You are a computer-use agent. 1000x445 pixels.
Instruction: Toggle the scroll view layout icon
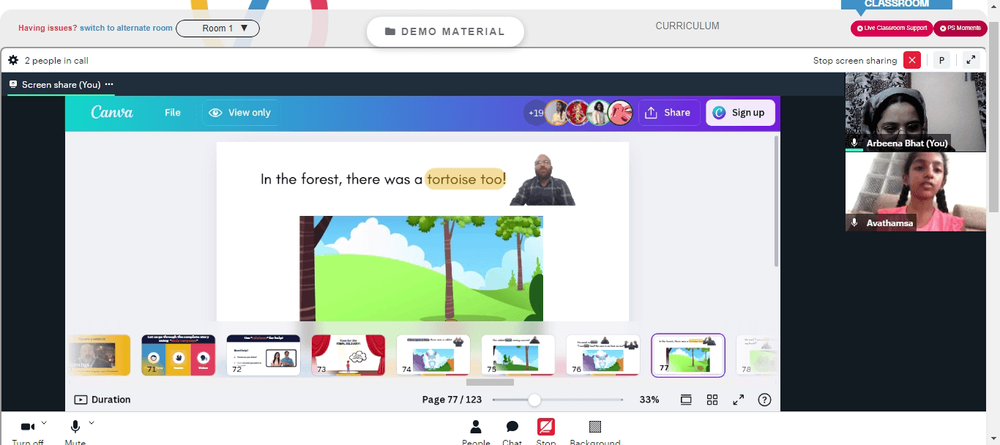pos(686,400)
